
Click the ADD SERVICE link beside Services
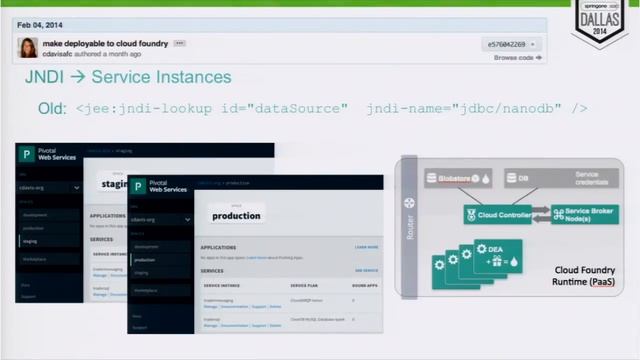[x=367, y=271]
